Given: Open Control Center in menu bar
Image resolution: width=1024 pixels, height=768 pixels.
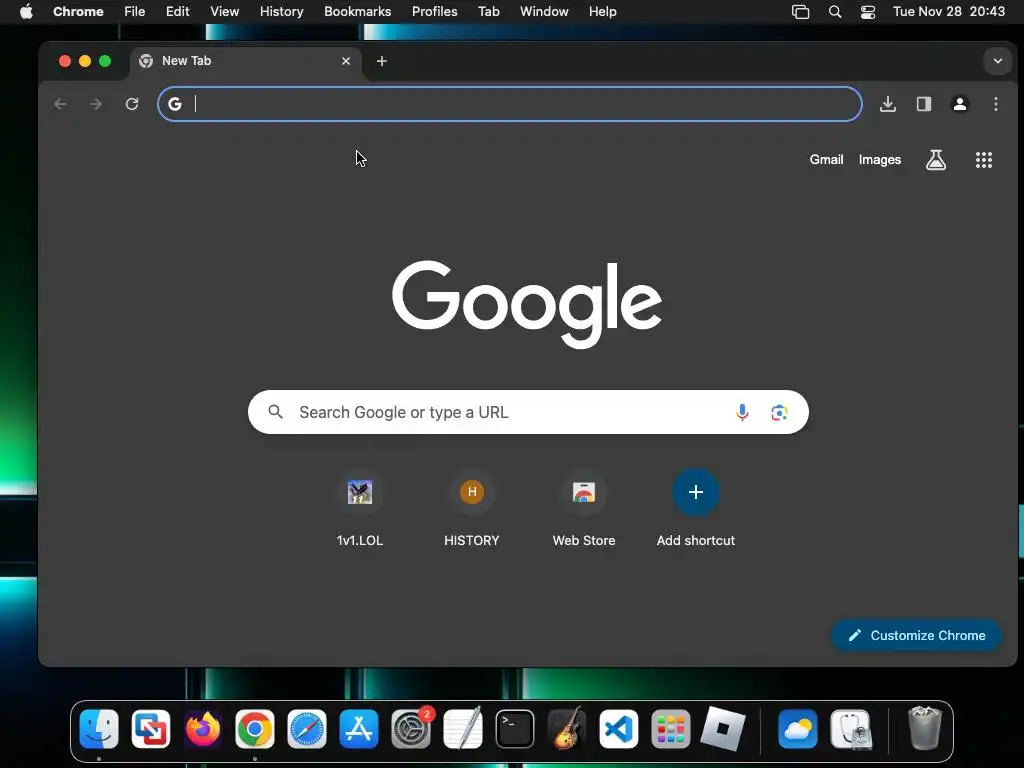Looking at the screenshot, I should (867, 11).
